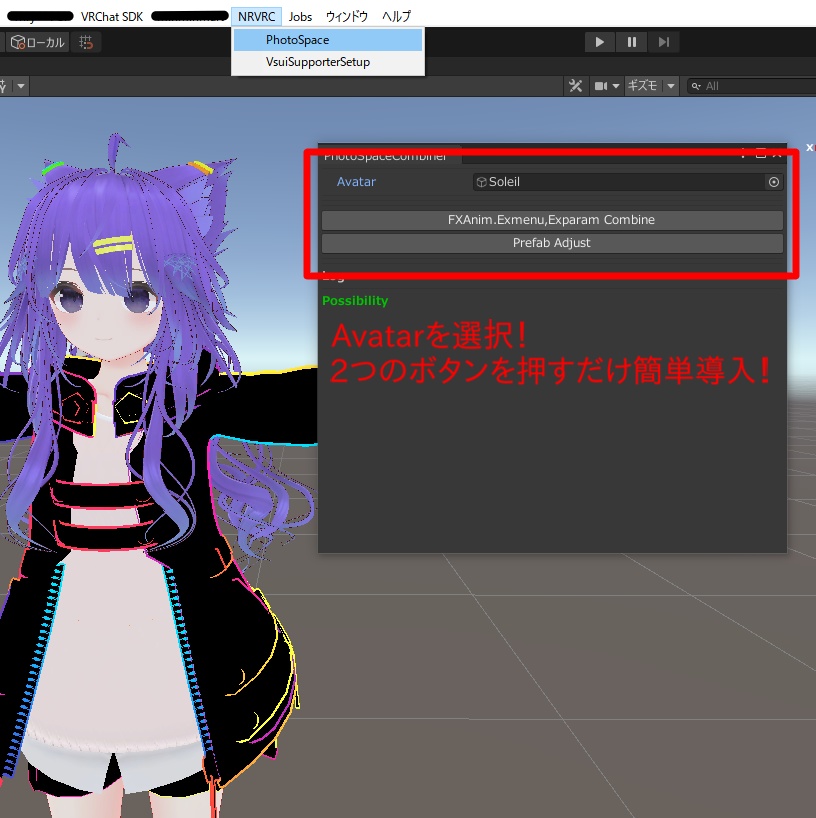Open the Scene view tool settings wrench icon
Viewport: 816px width, 818px height.
(x=576, y=86)
